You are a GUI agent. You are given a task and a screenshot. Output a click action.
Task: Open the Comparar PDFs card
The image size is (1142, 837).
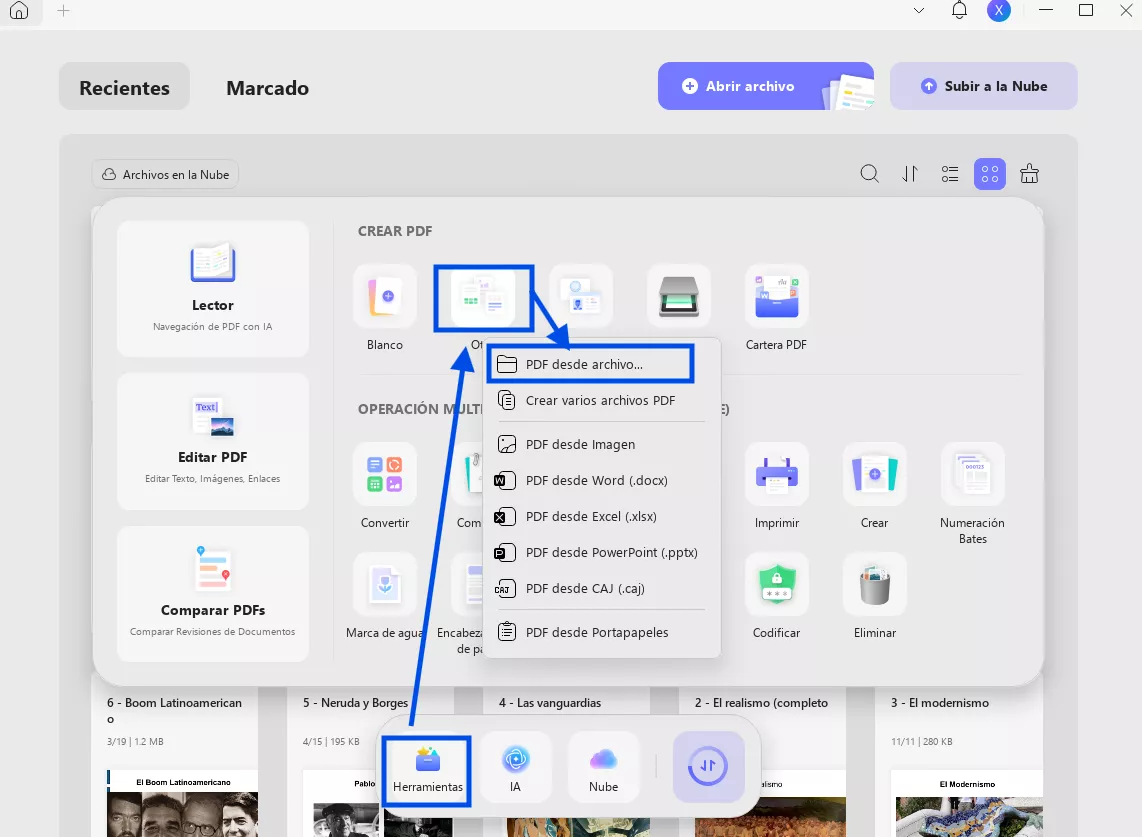coord(213,594)
